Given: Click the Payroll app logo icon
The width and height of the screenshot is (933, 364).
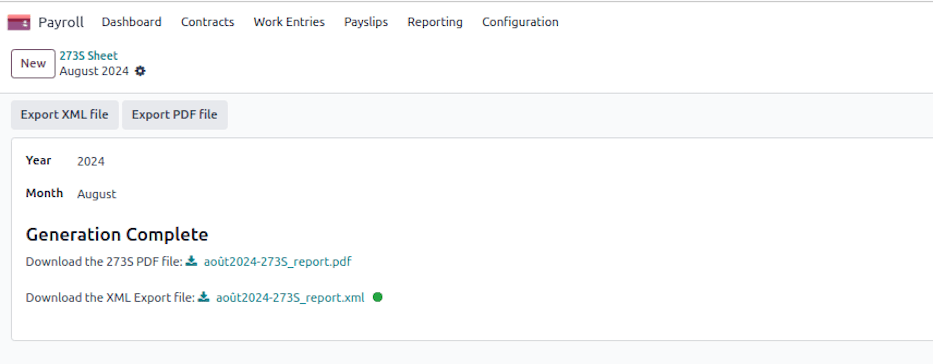Looking at the screenshot, I should (x=18, y=23).
